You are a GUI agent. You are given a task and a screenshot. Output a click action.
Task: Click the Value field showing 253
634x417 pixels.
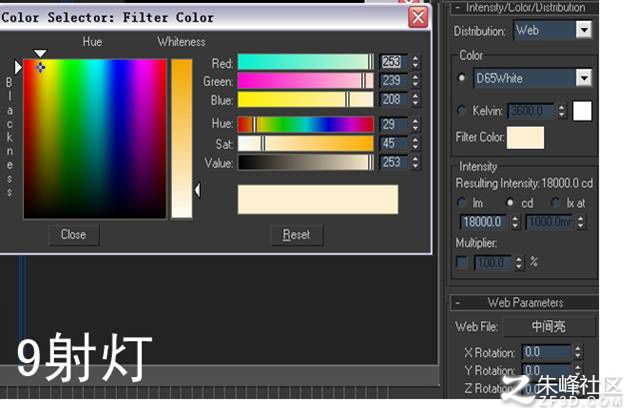tap(393, 162)
